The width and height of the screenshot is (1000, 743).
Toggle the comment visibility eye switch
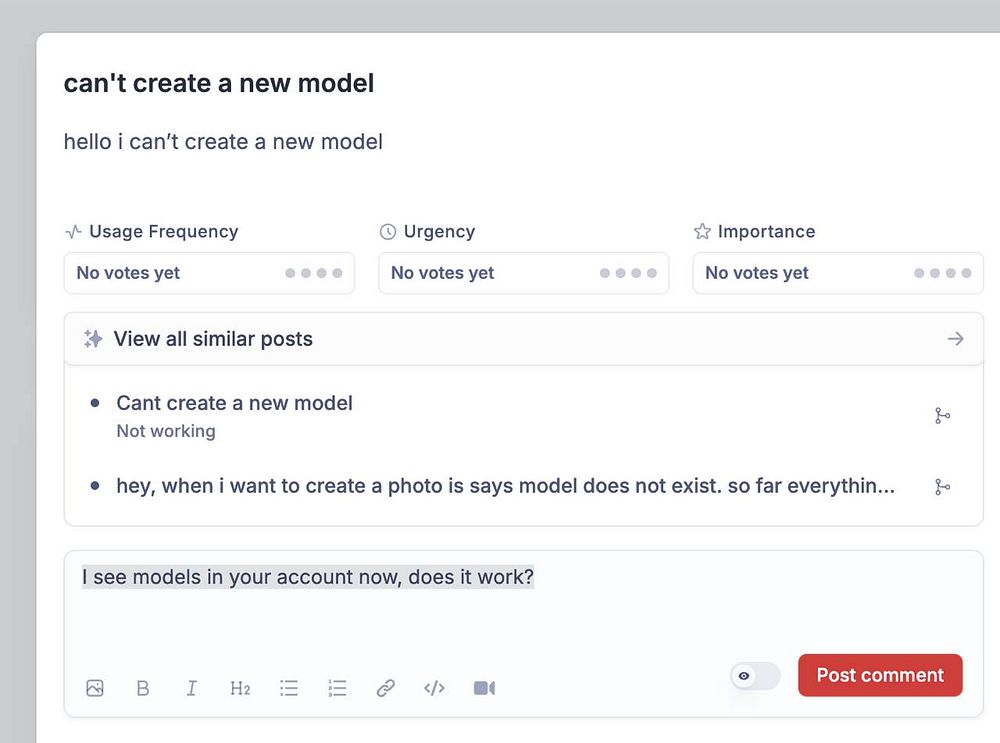coord(755,676)
